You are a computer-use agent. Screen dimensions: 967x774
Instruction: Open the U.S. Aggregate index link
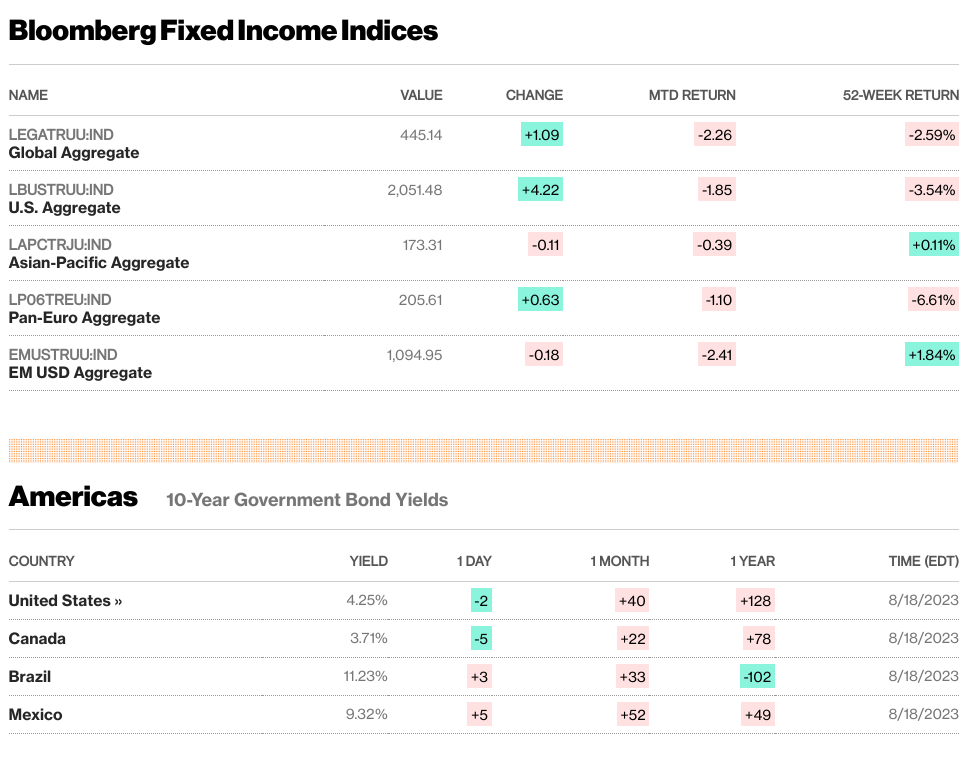click(64, 208)
